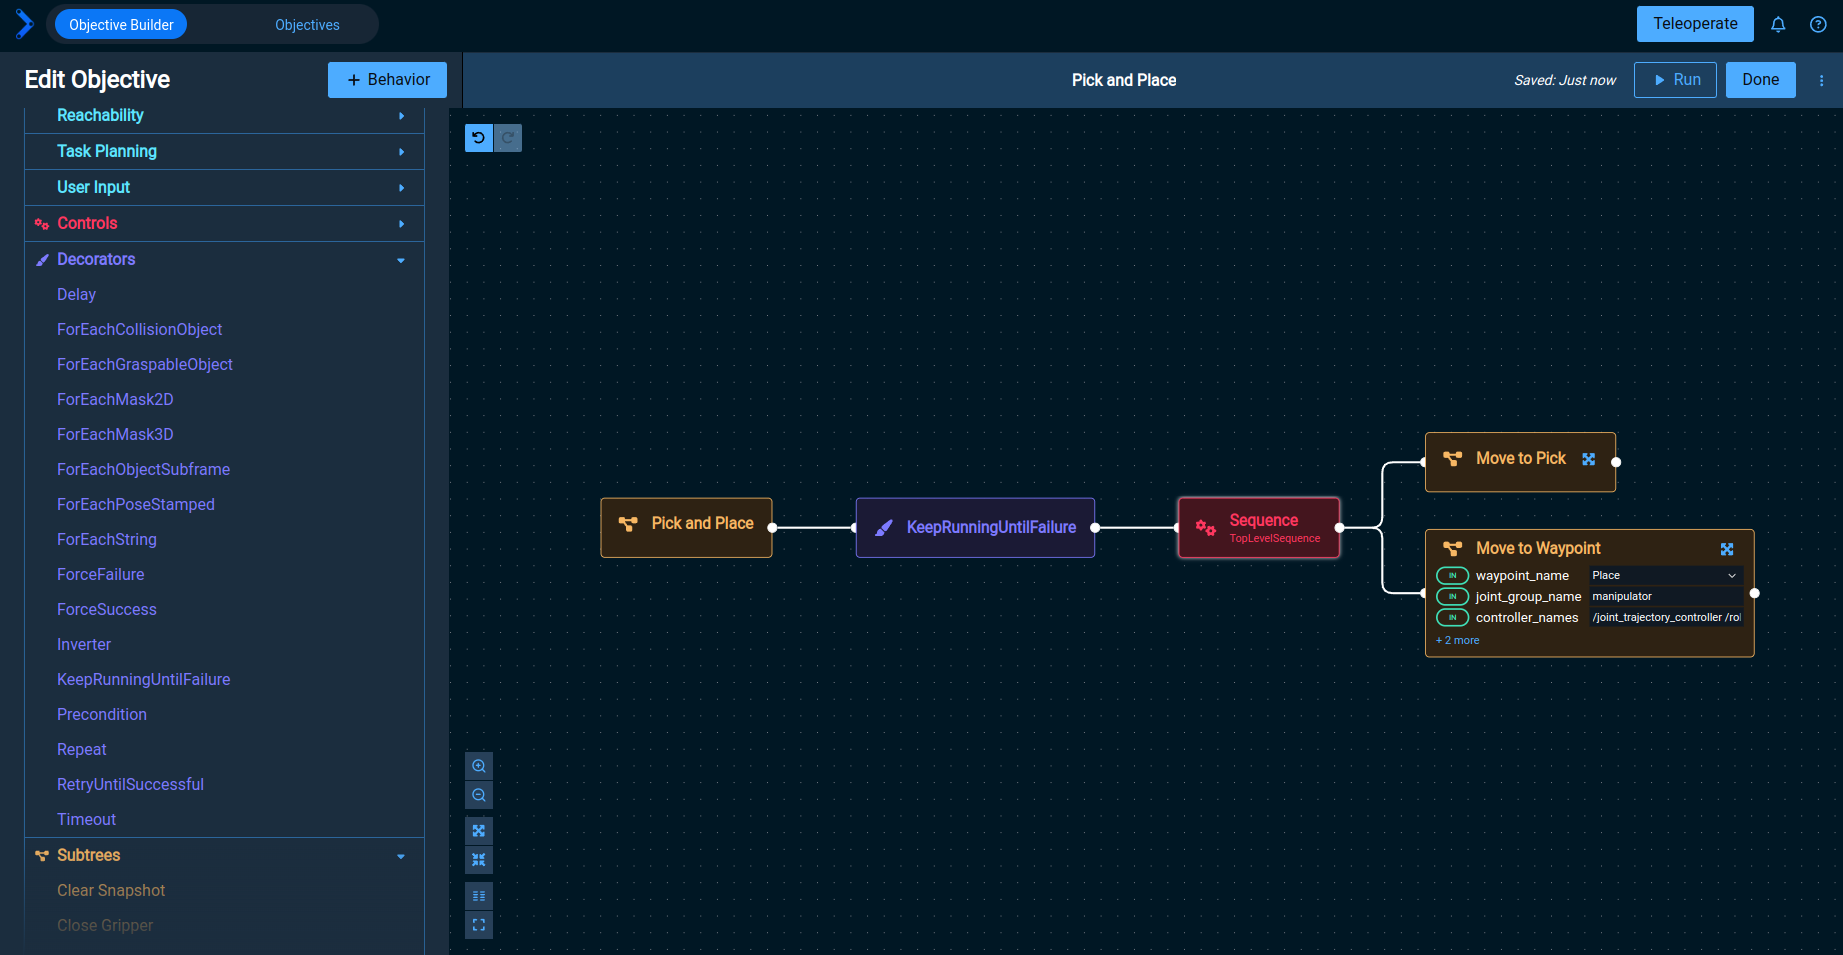Collapse the Decorators category arrow
The height and width of the screenshot is (955, 1843).
tap(401, 260)
